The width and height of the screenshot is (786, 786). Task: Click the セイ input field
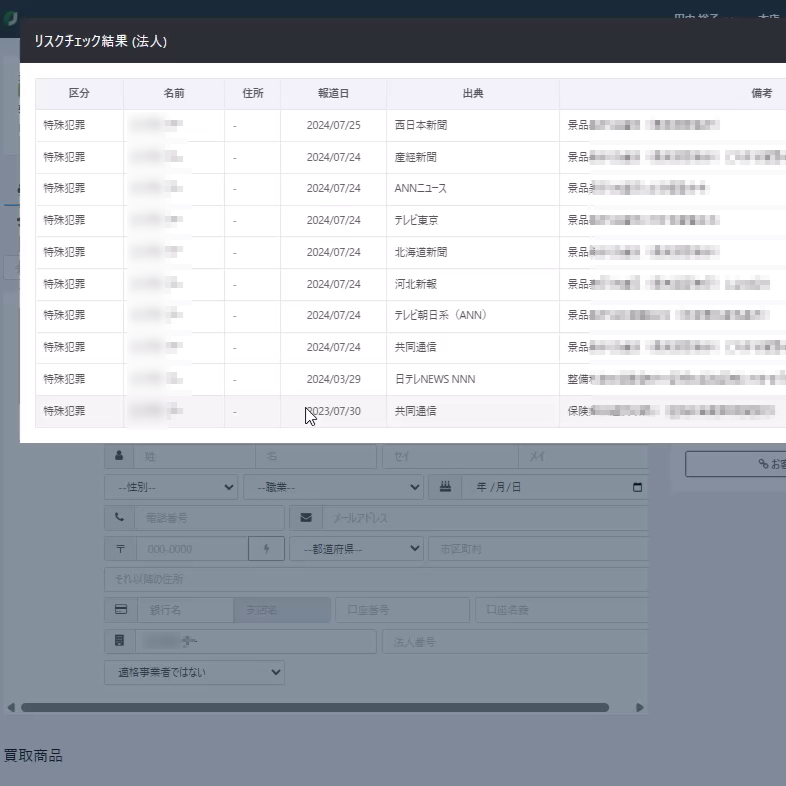(450, 456)
